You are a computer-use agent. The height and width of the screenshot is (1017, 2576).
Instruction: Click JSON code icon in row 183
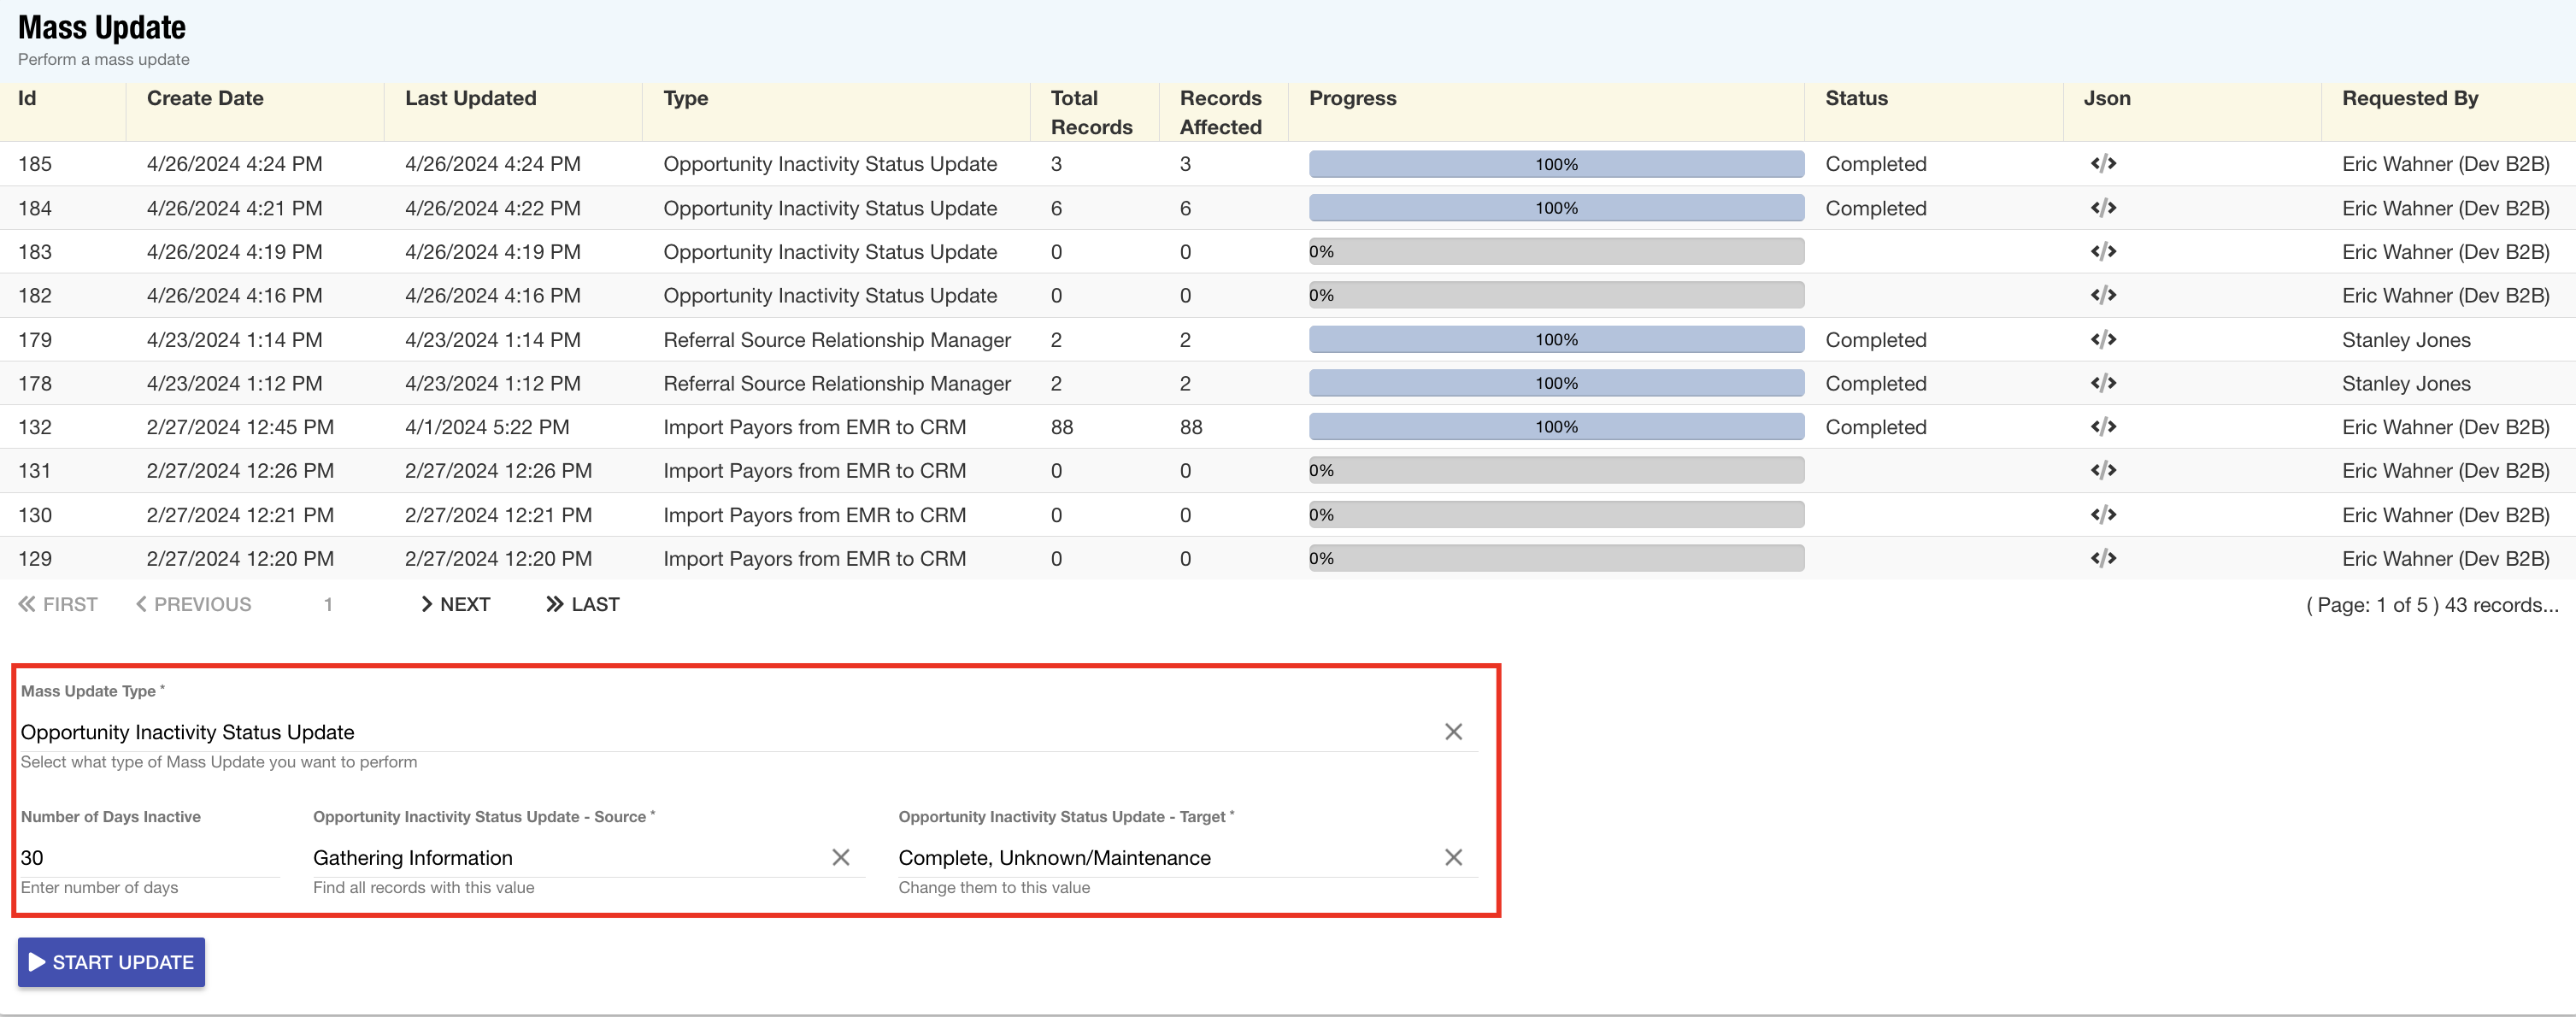[2103, 252]
